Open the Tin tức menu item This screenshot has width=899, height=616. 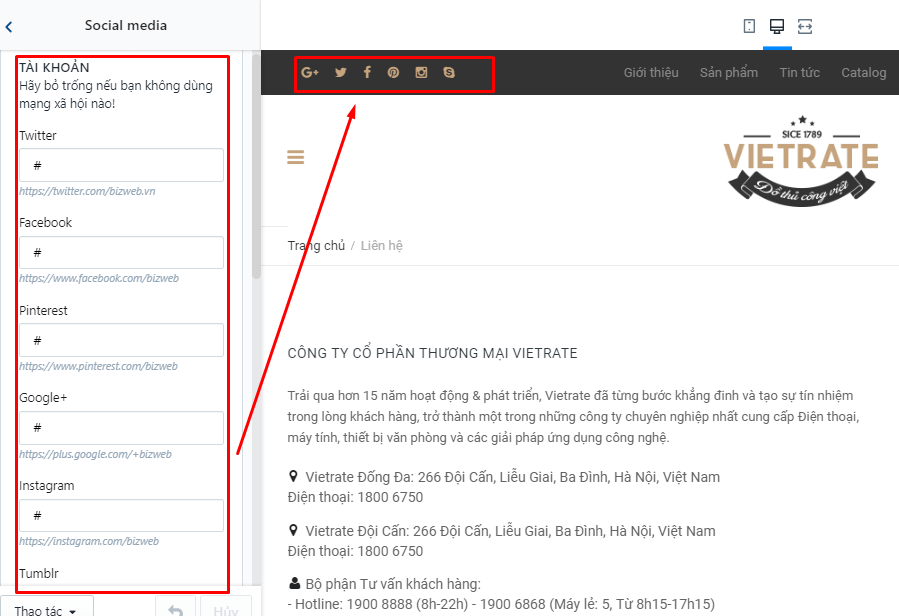point(799,72)
